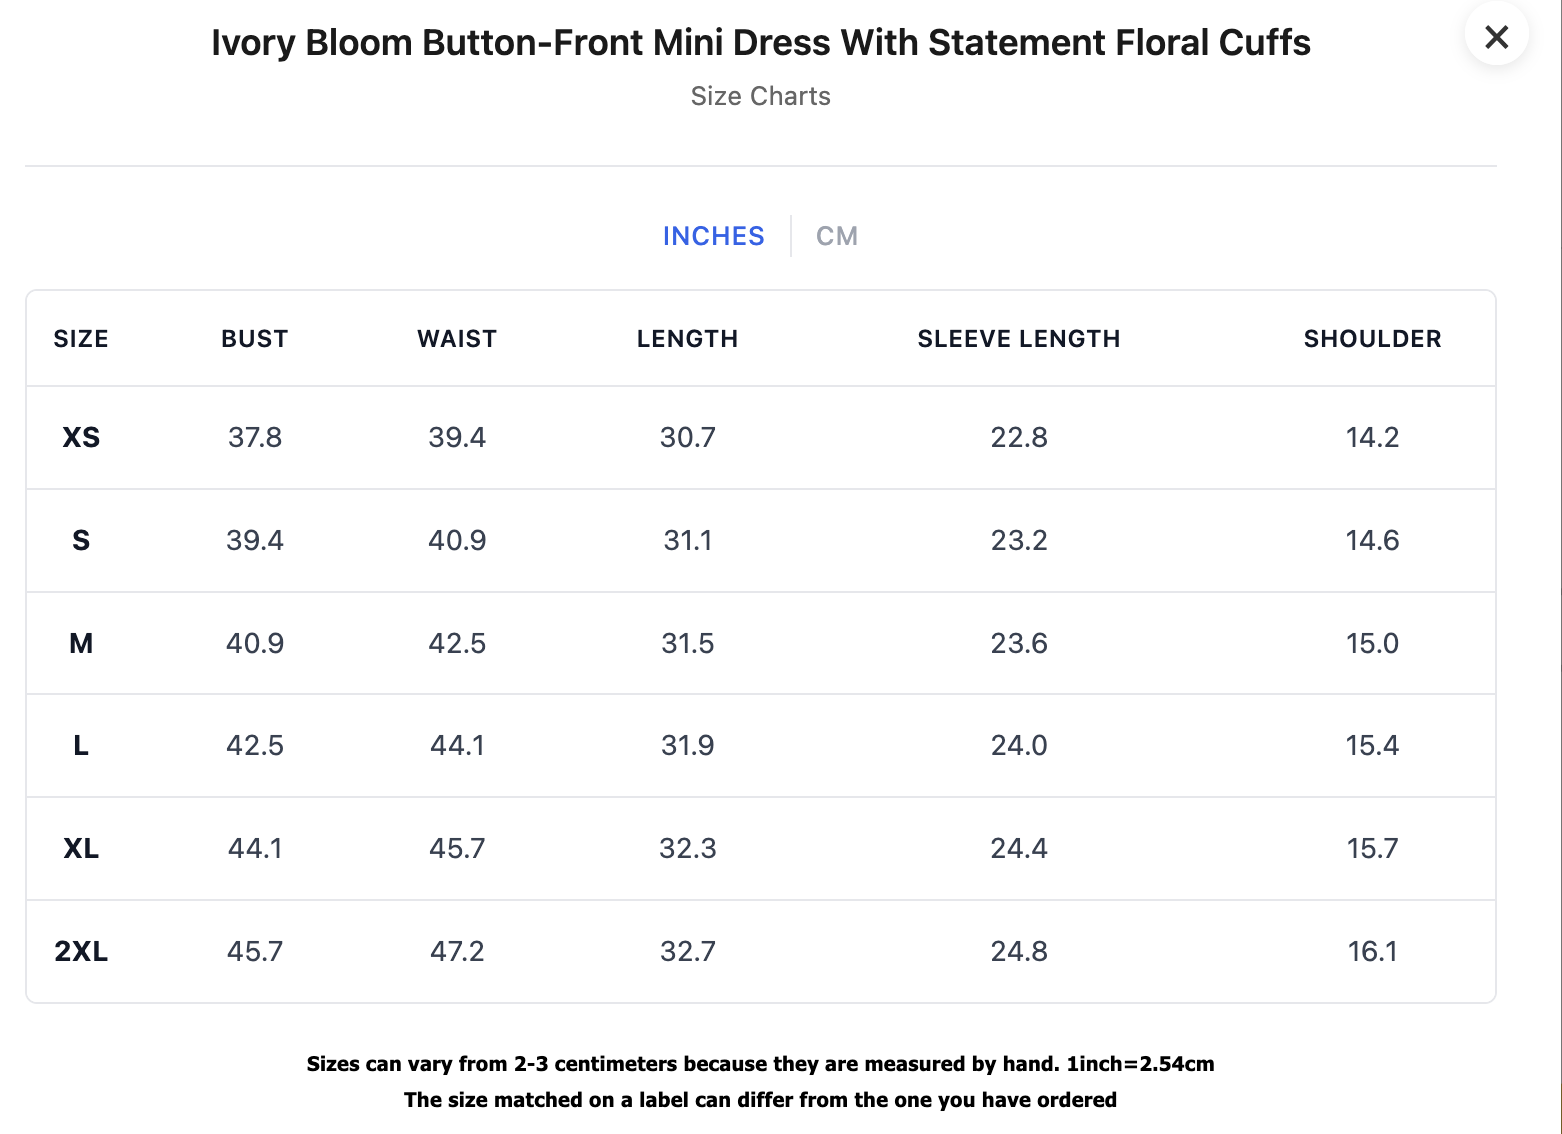Click the LENGTH column header
This screenshot has height=1134, width=1562.
pos(688,339)
